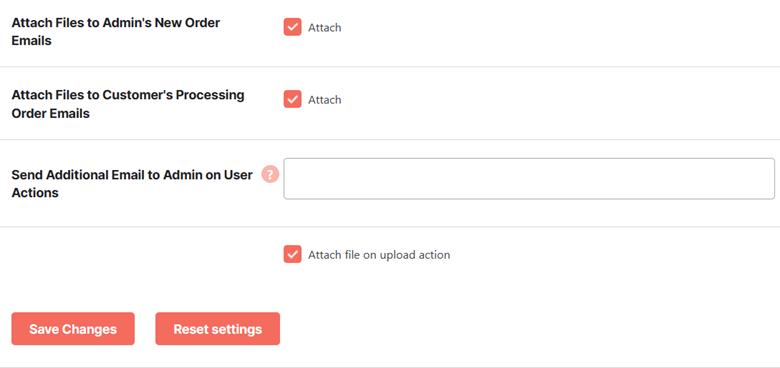Viewport: 780px width, 368px height.
Task: Toggle the checkmark above Save Changes
Action: 292,254
